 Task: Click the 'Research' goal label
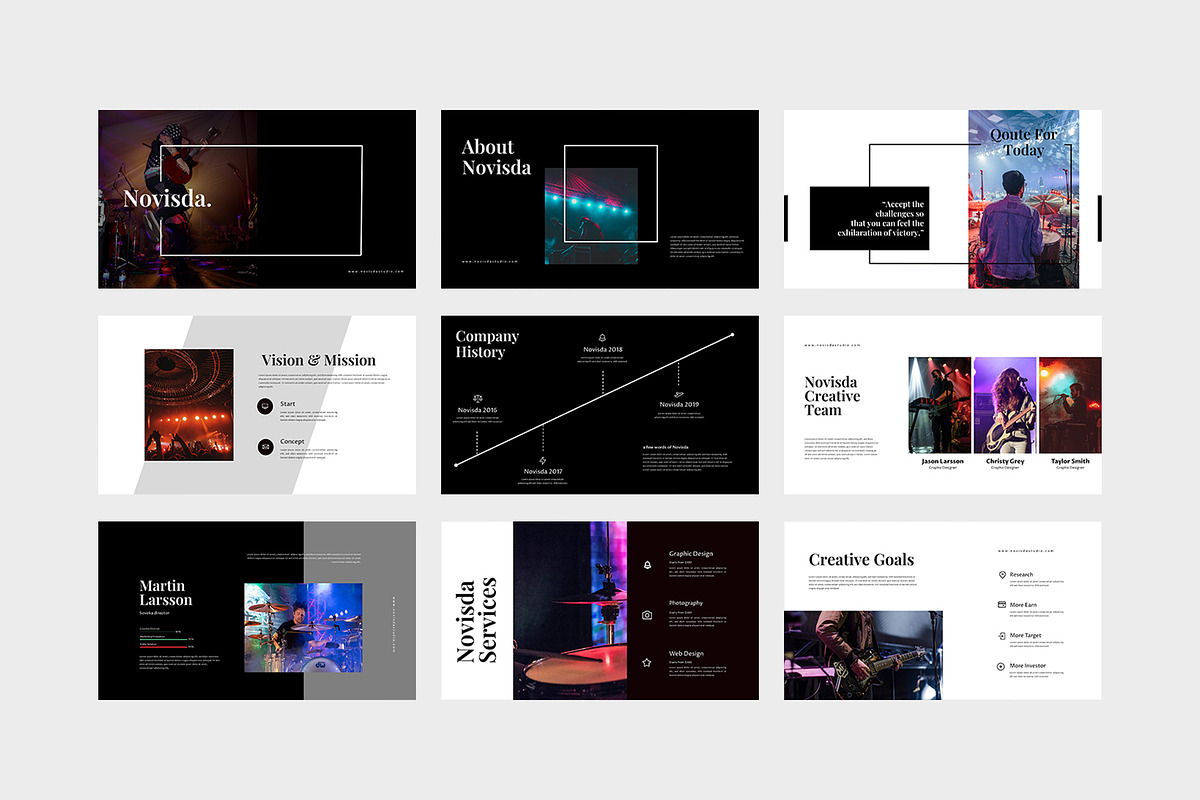pos(1021,575)
